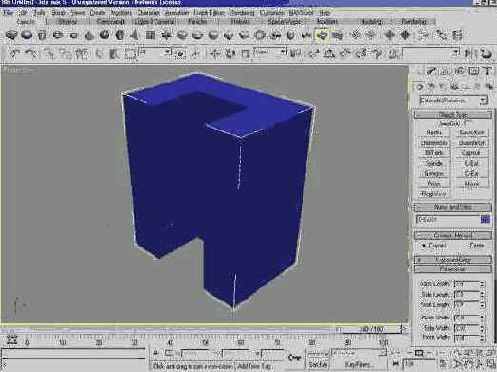Activate the Select and Link tool
The image size is (497, 372).
point(49,54)
